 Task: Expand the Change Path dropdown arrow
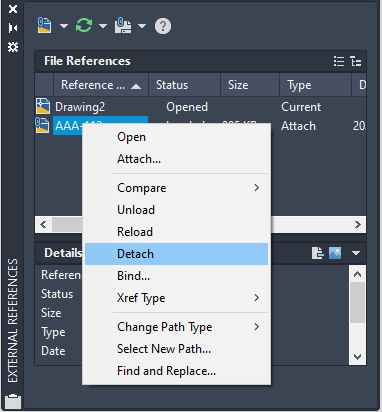(x=142, y=26)
